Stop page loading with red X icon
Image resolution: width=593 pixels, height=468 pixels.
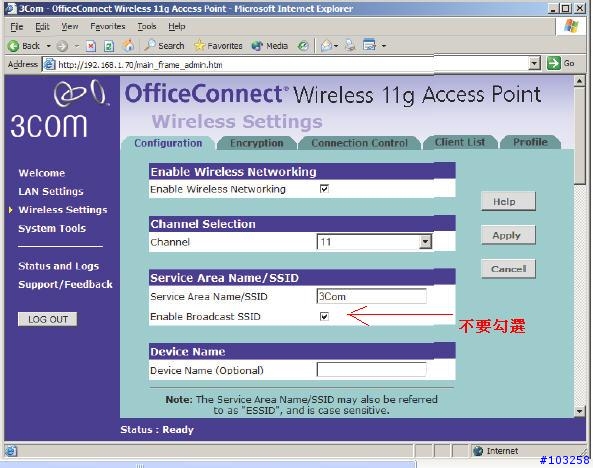click(x=91, y=46)
